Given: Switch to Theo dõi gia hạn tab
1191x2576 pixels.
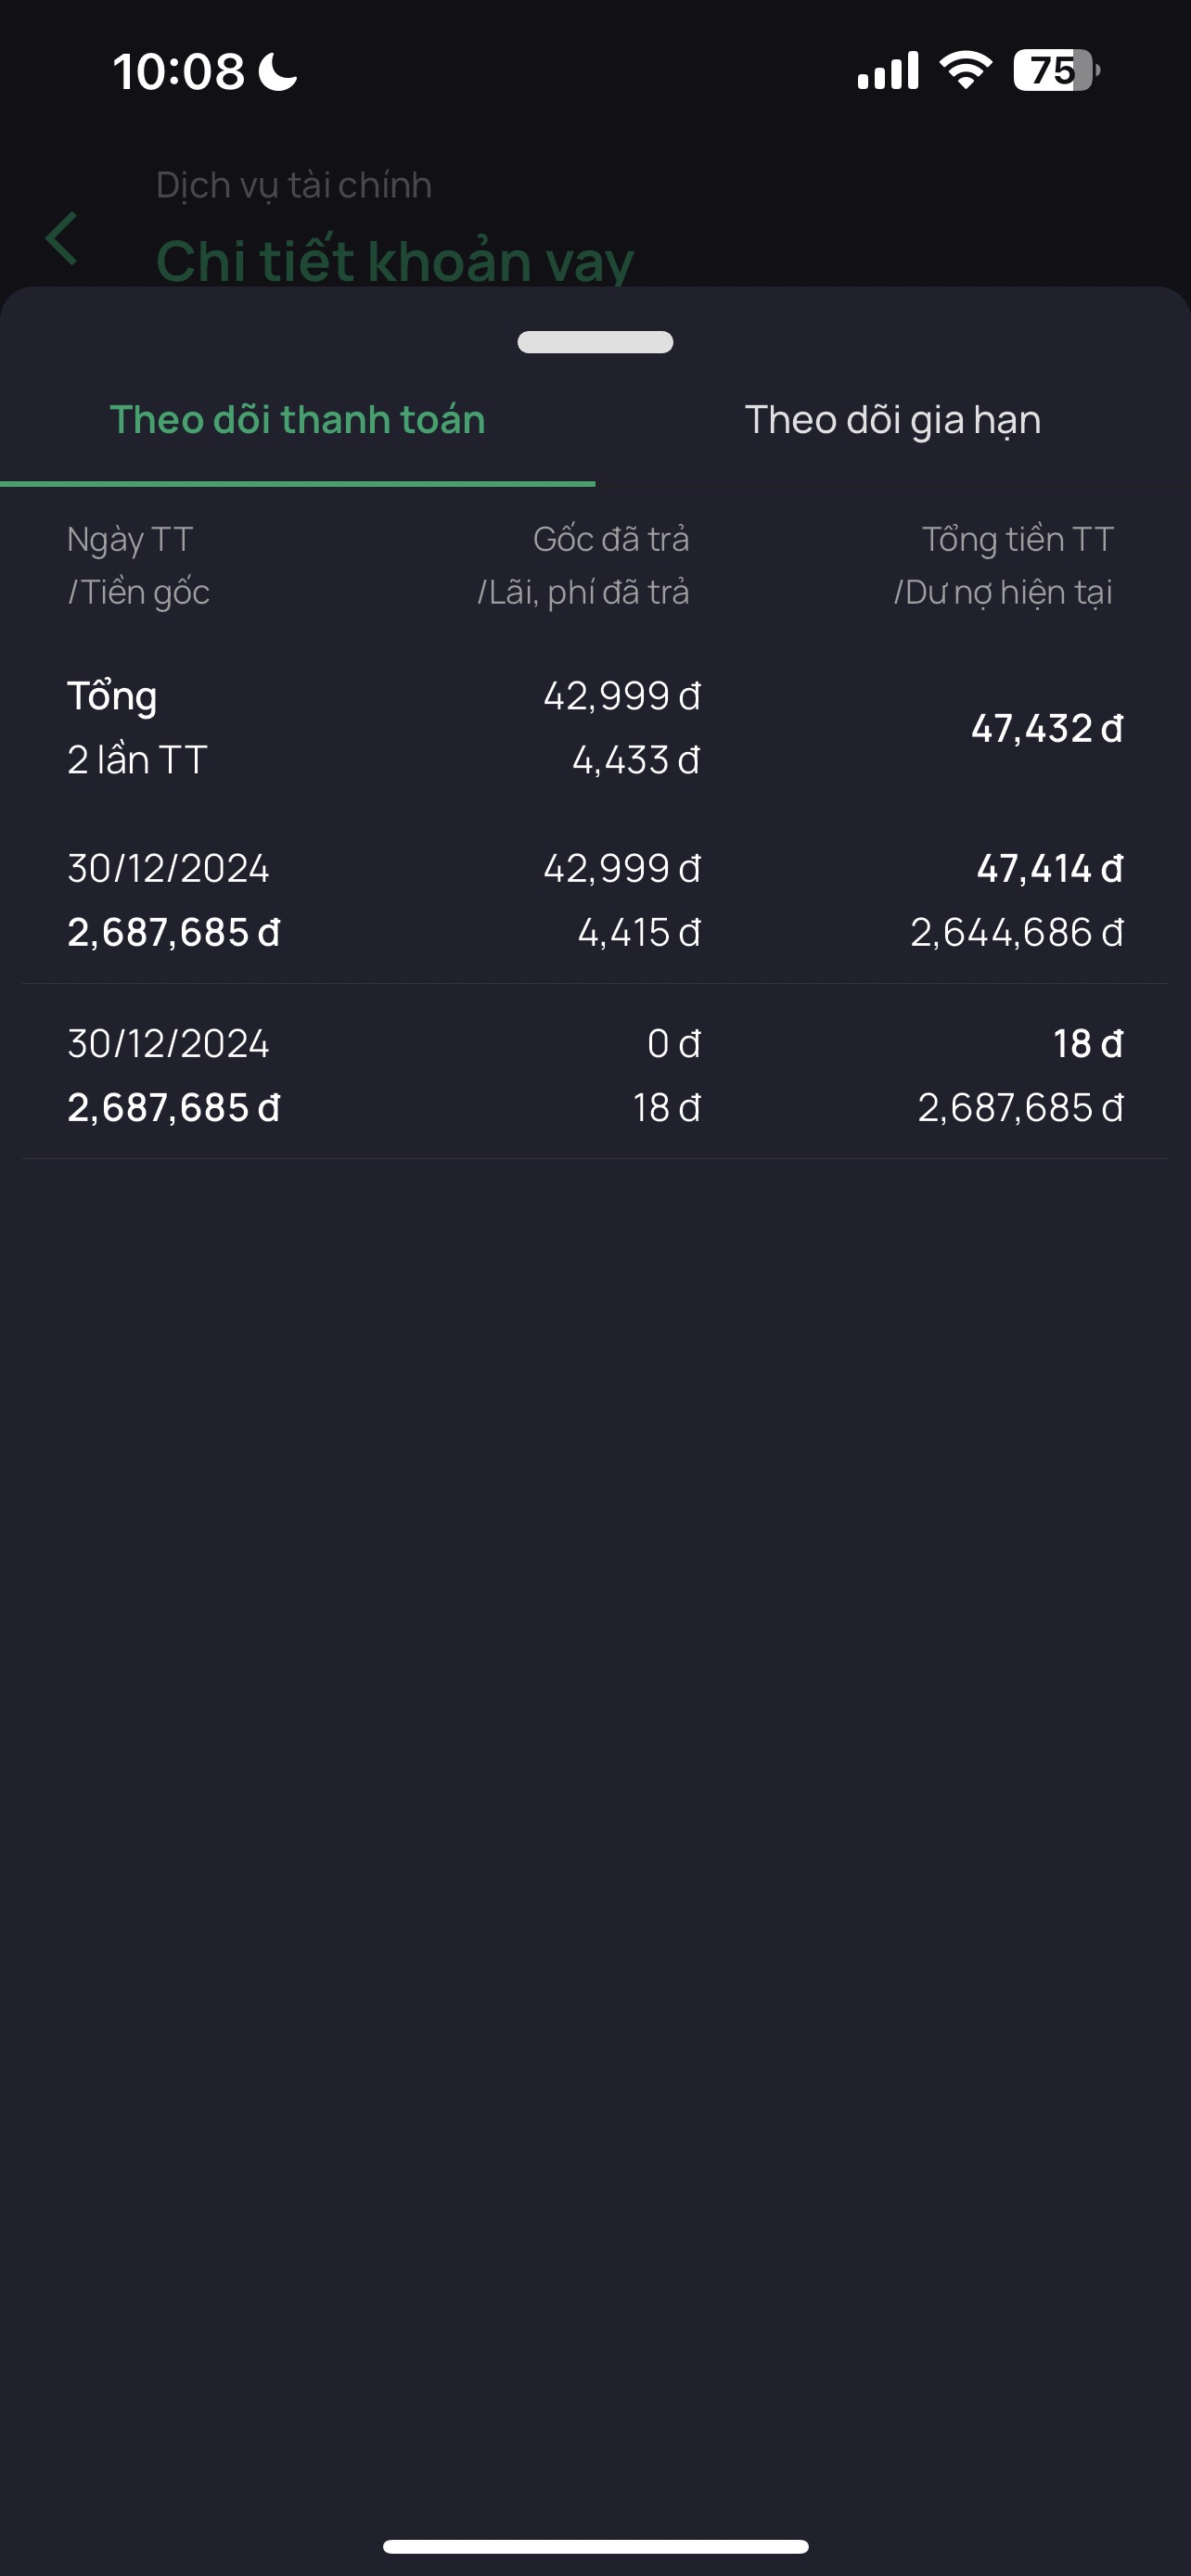Looking at the screenshot, I should tap(892, 420).
